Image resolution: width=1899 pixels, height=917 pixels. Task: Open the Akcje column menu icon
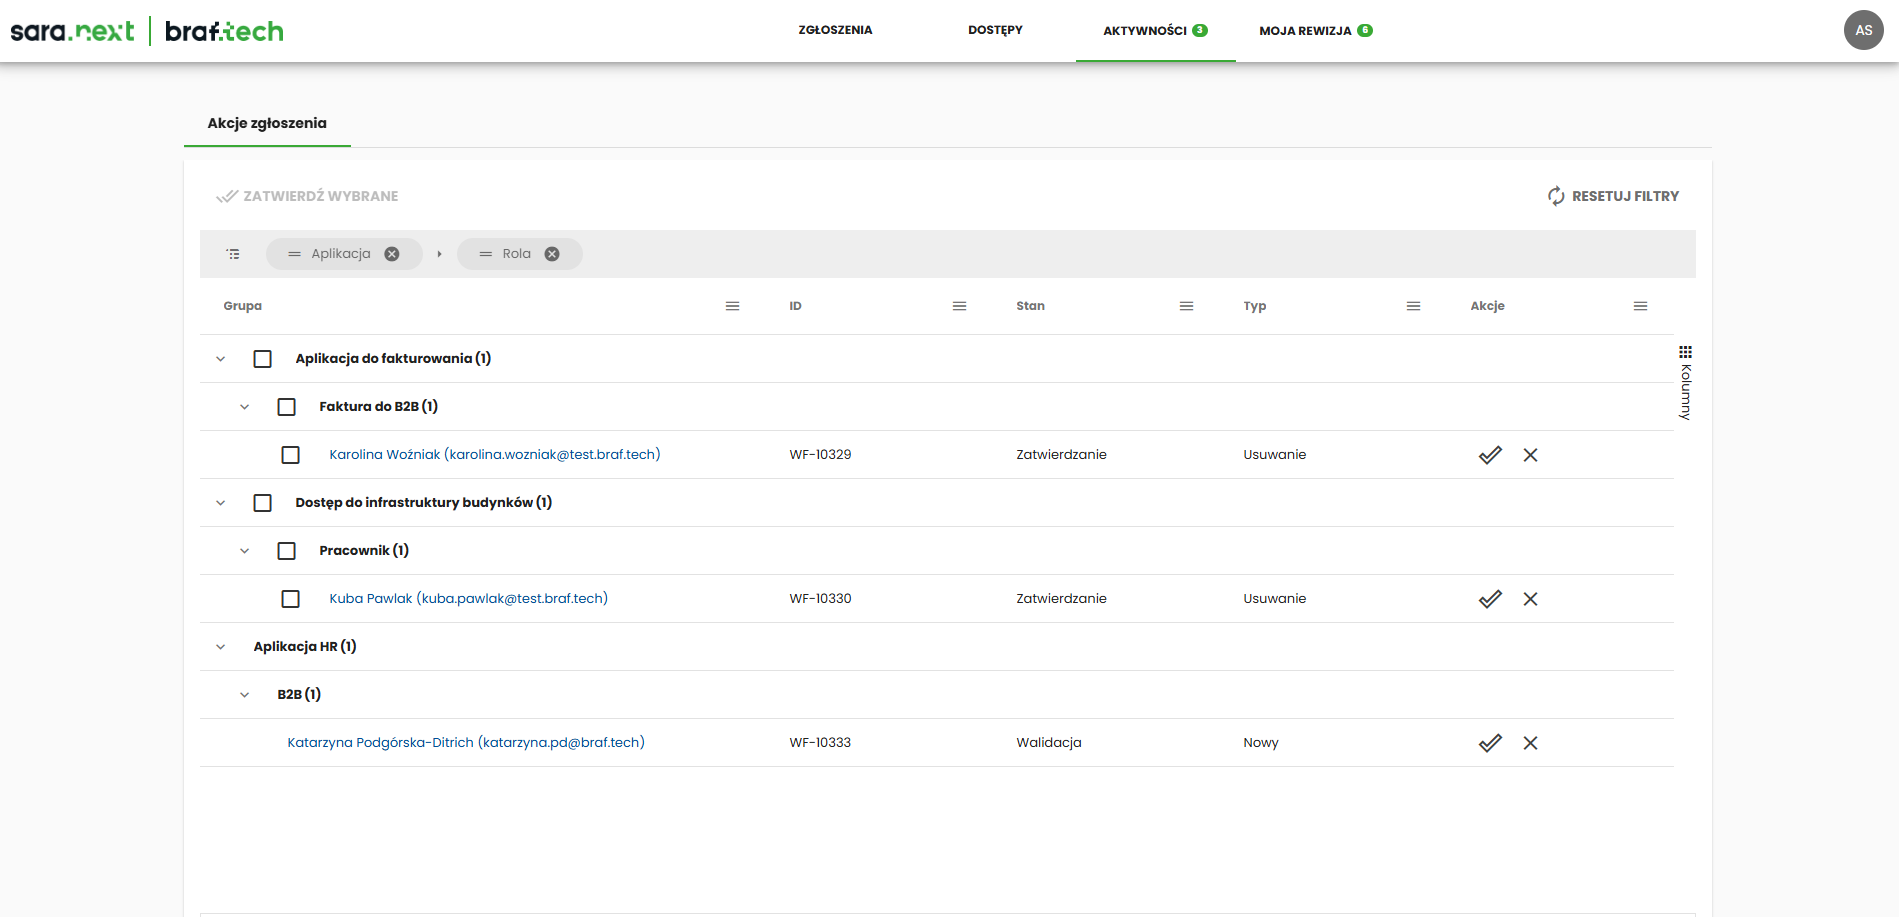1640,306
